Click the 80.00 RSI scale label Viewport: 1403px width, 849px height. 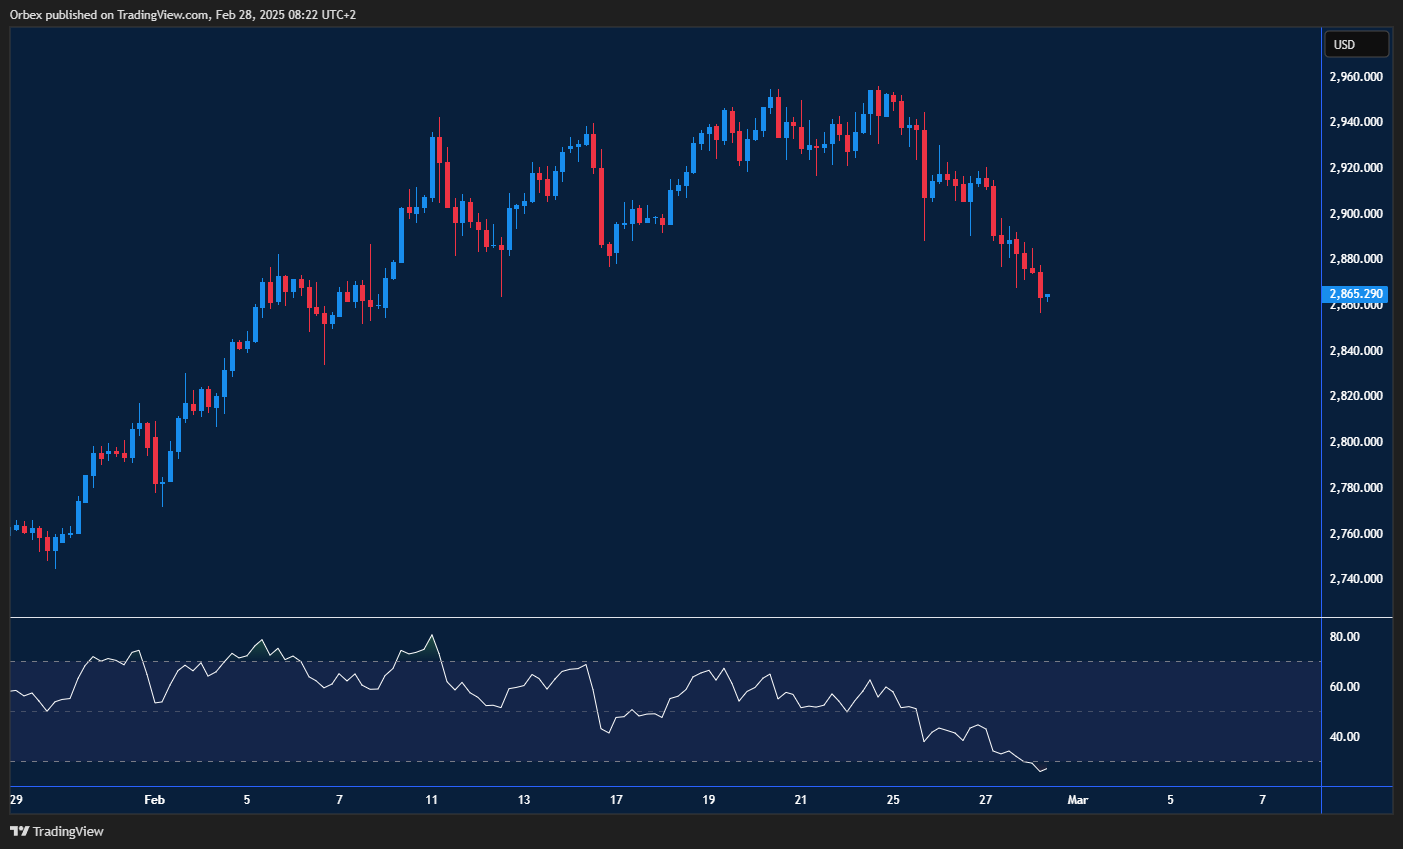tap(1345, 637)
